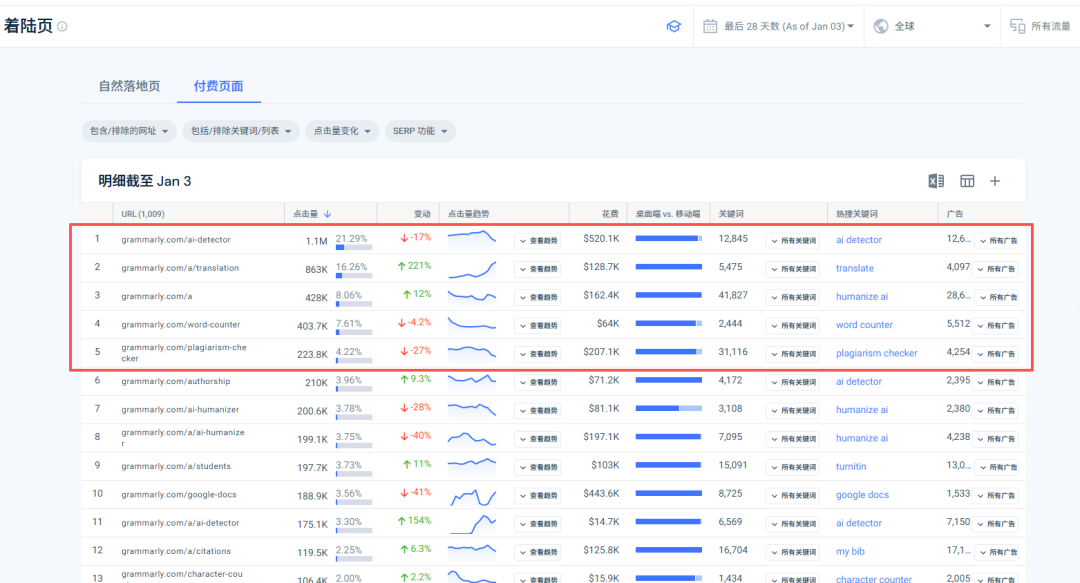Click the 变动 column header
Viewport: 1080px width, 583px height.
click(422, 214)
